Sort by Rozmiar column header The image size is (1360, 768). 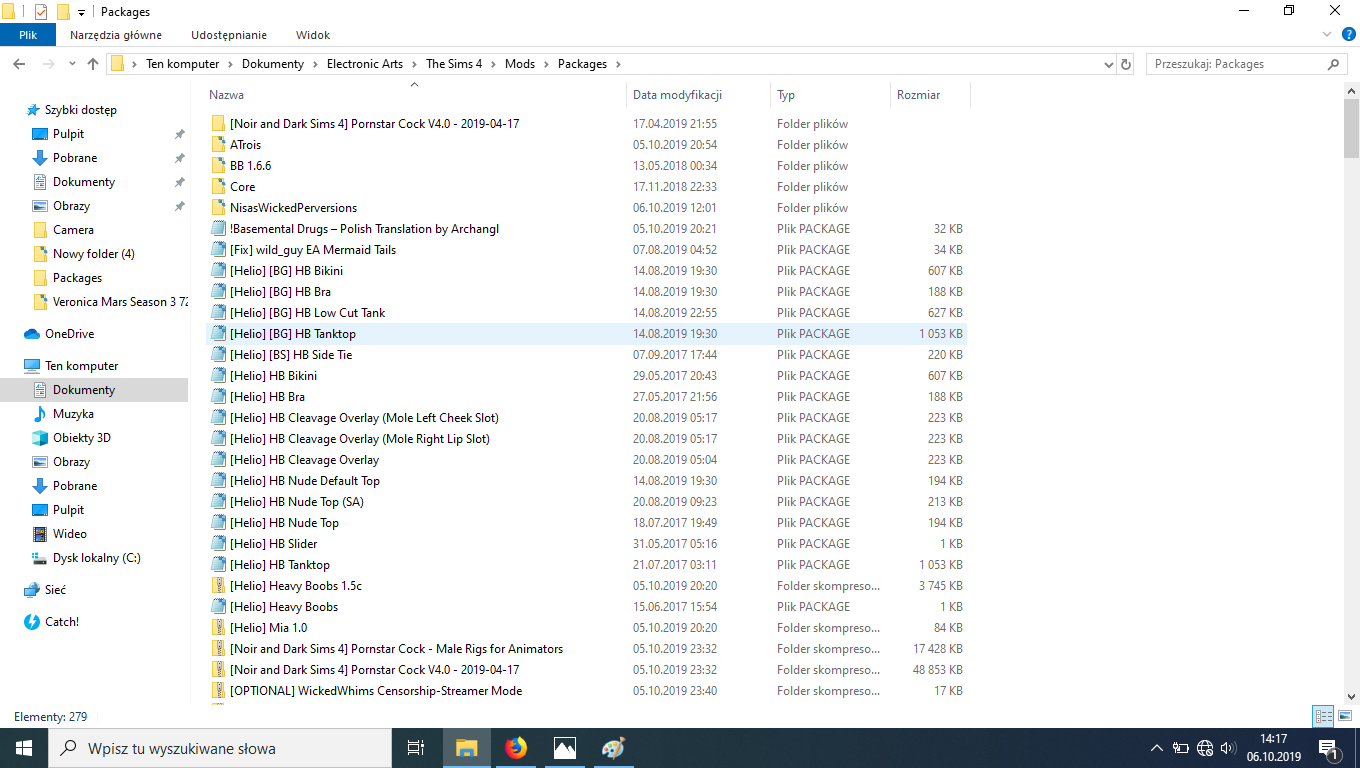(x=930, y=95)
